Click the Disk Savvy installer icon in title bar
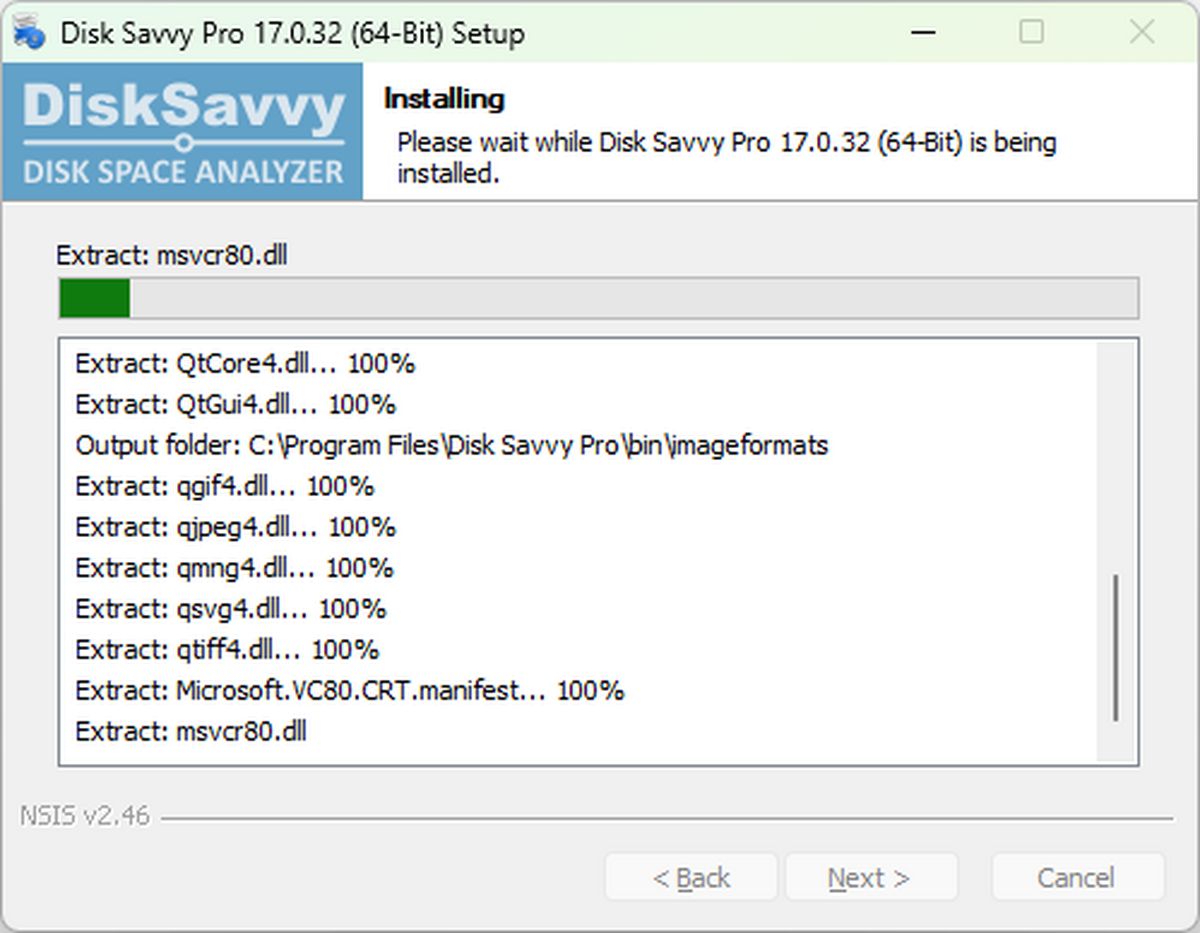1200x933 pixels. tap(29, 32)
